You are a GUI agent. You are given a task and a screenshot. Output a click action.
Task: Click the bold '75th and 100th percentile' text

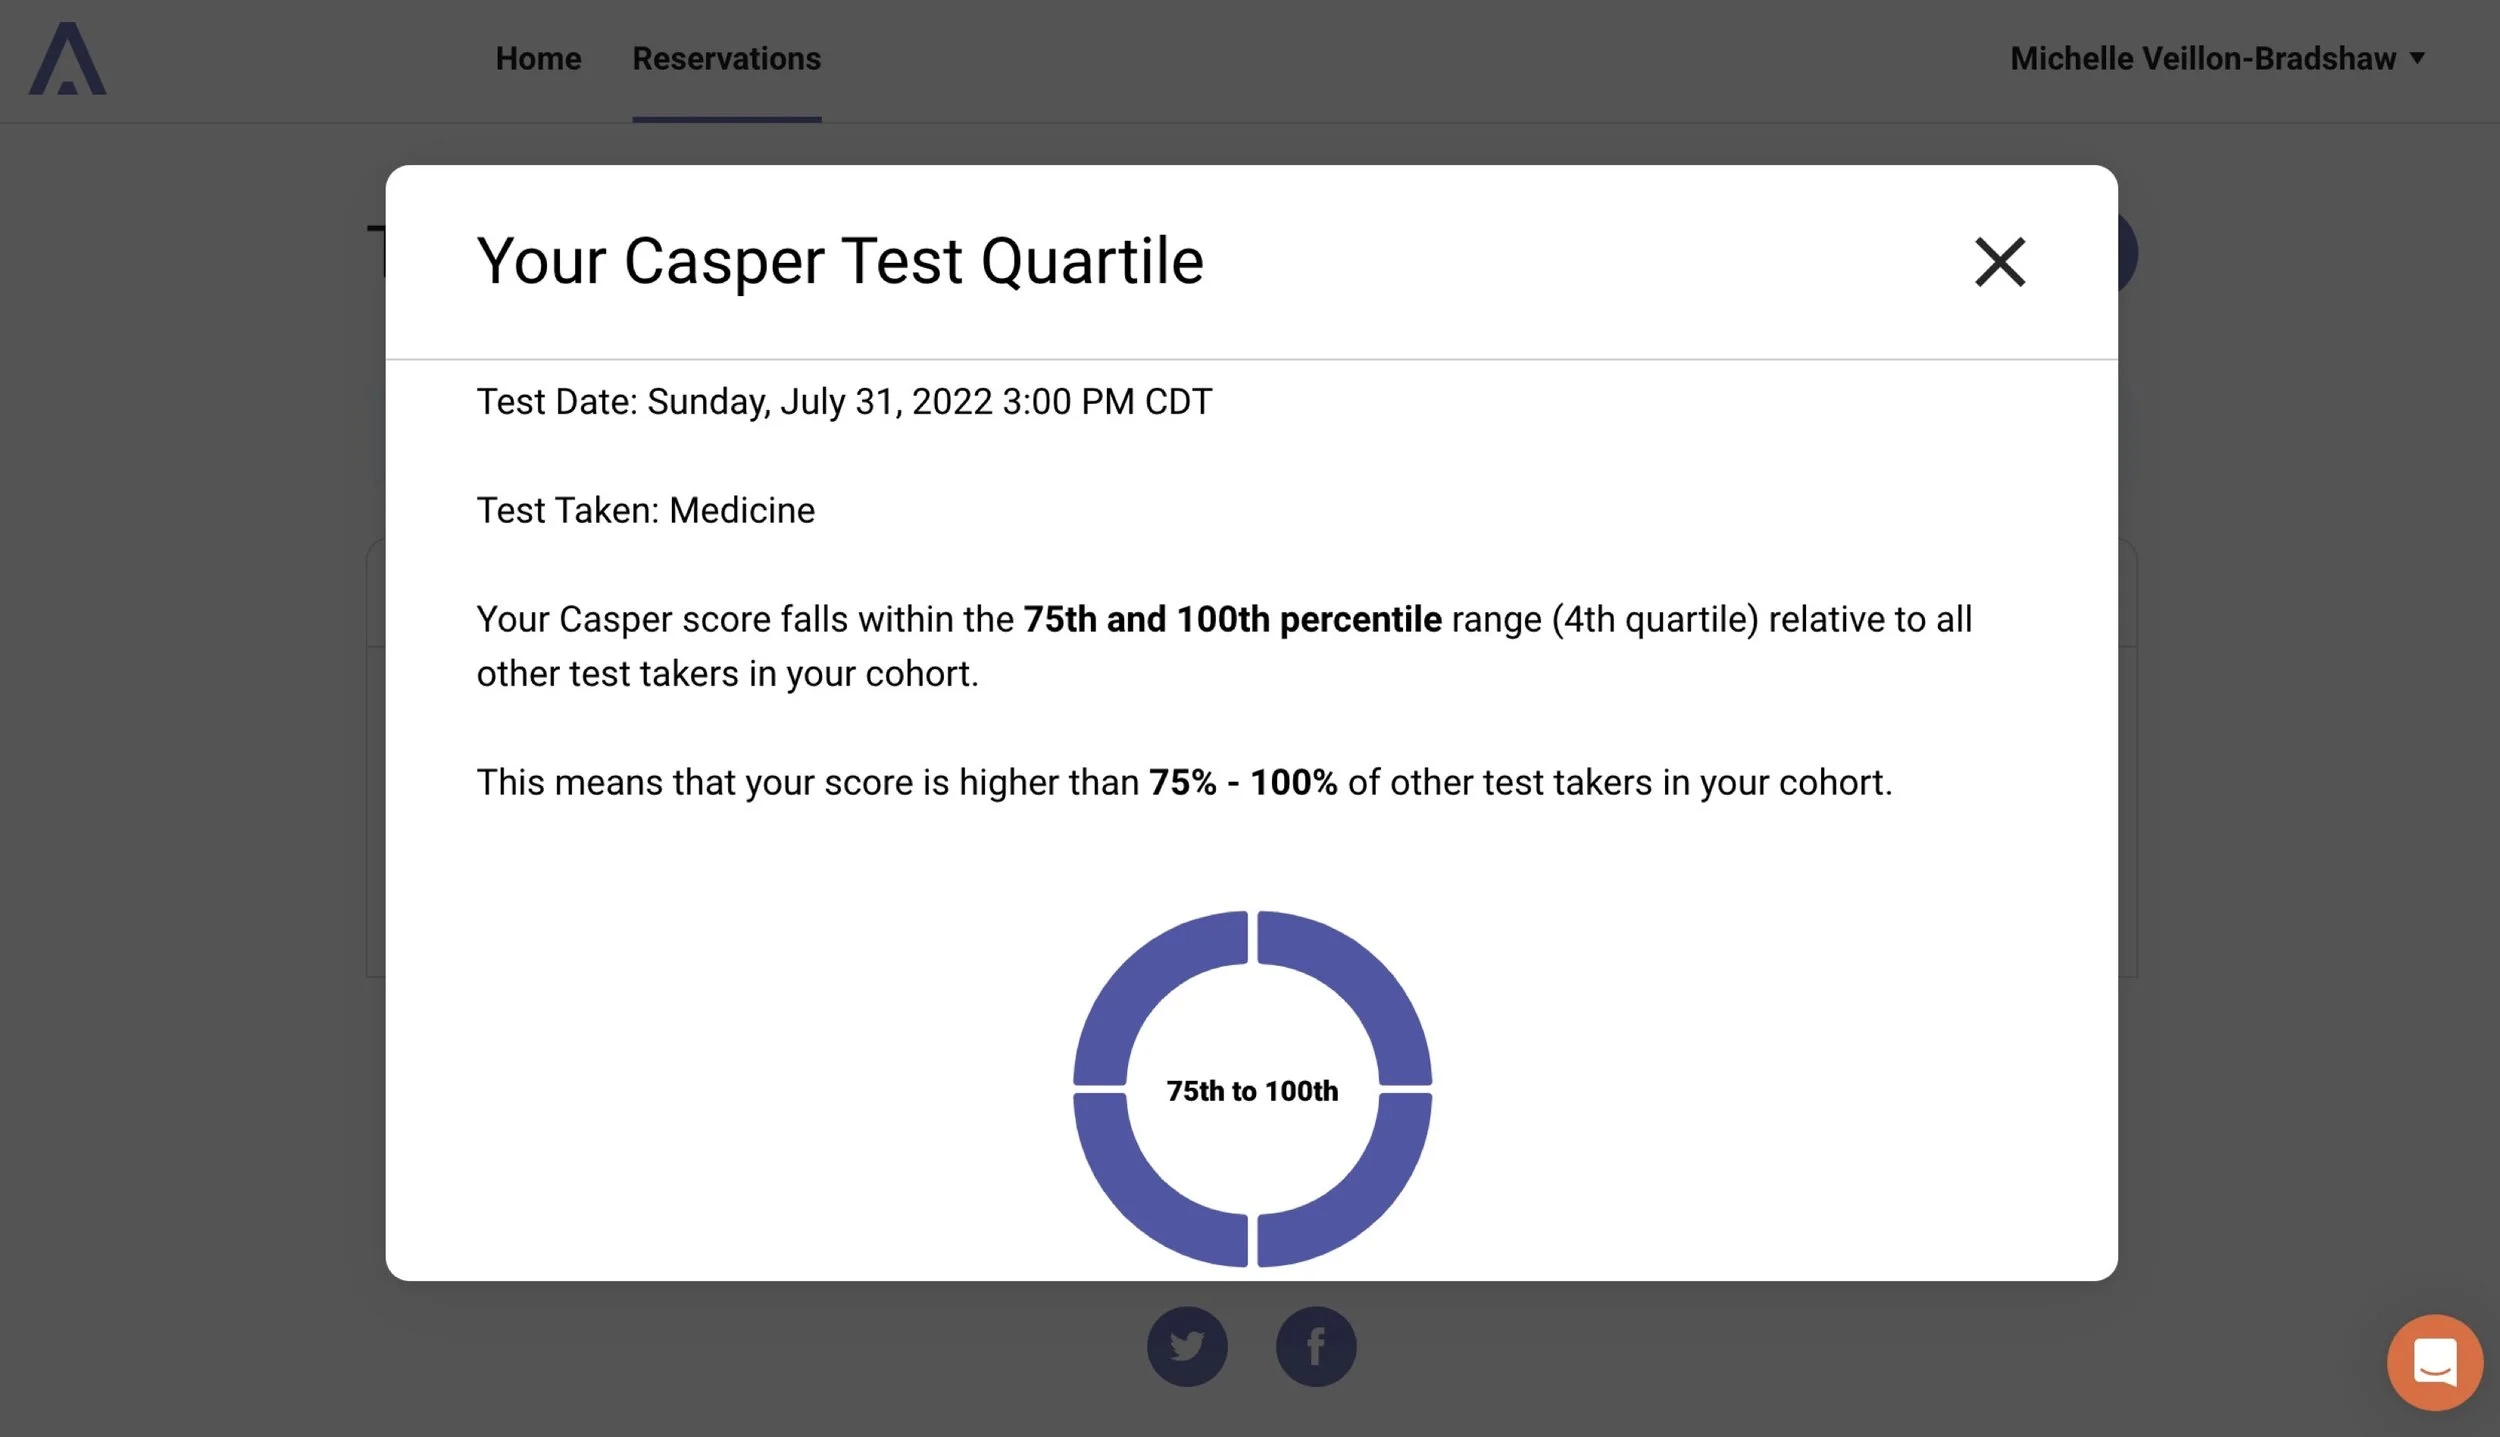click(1232, 619)
